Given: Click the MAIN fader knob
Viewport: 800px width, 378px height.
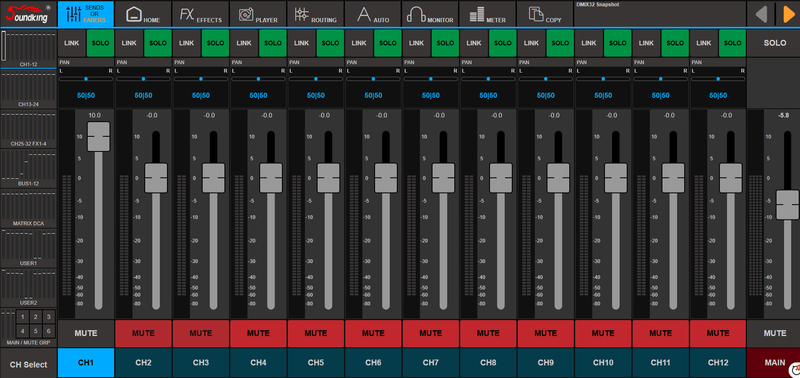Looking at the screenshot, I should pos(787,205).
